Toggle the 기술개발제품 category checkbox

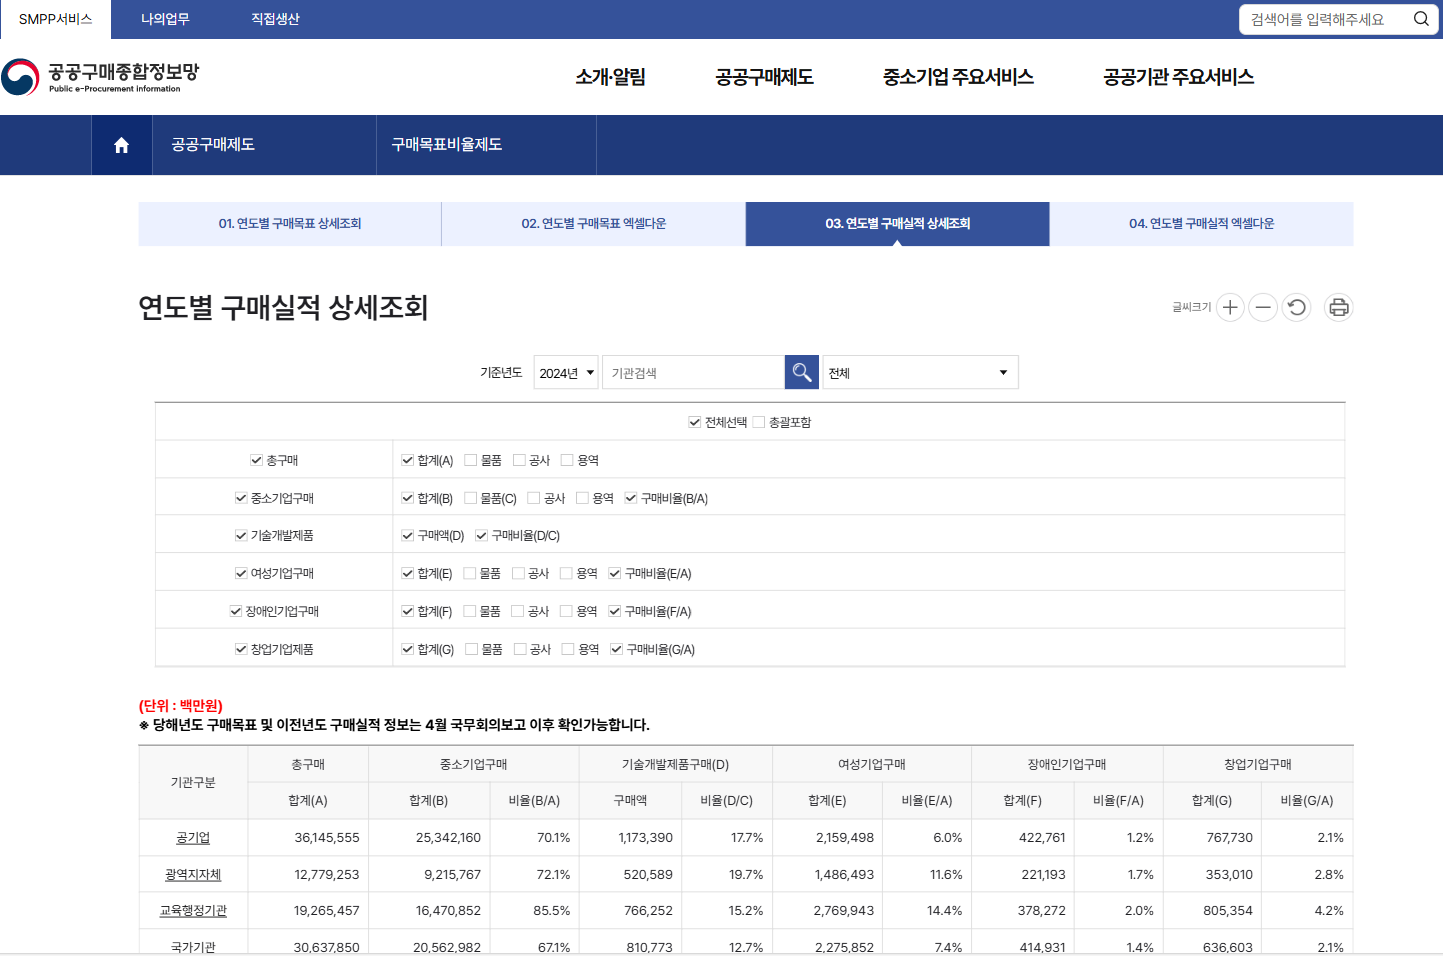coord(241,536)
